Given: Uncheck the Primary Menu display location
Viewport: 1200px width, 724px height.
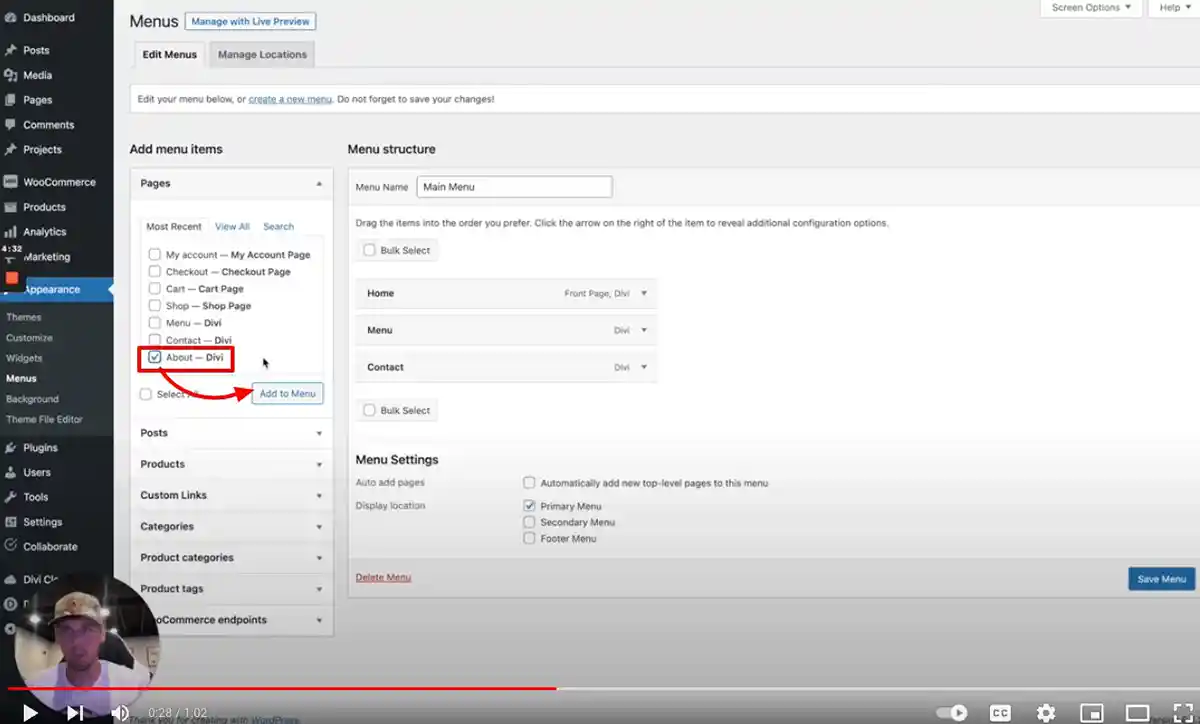Looking at the screenshot, I should click(529, 506).
